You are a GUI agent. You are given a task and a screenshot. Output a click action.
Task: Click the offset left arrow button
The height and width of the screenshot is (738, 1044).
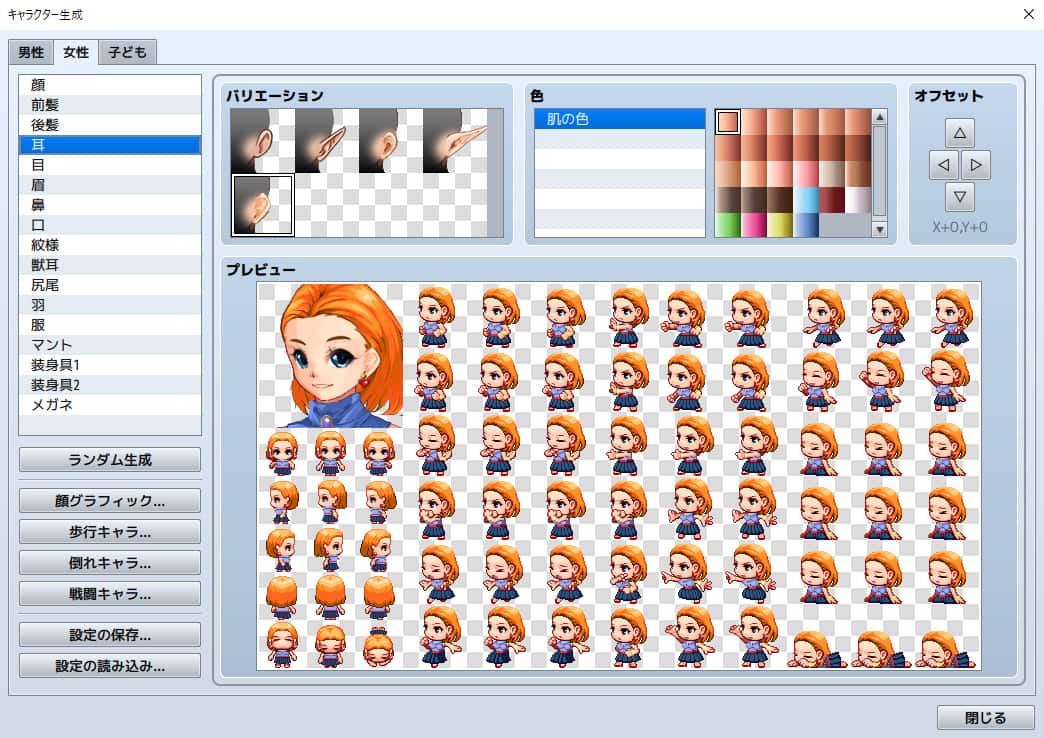click(943, 164)
